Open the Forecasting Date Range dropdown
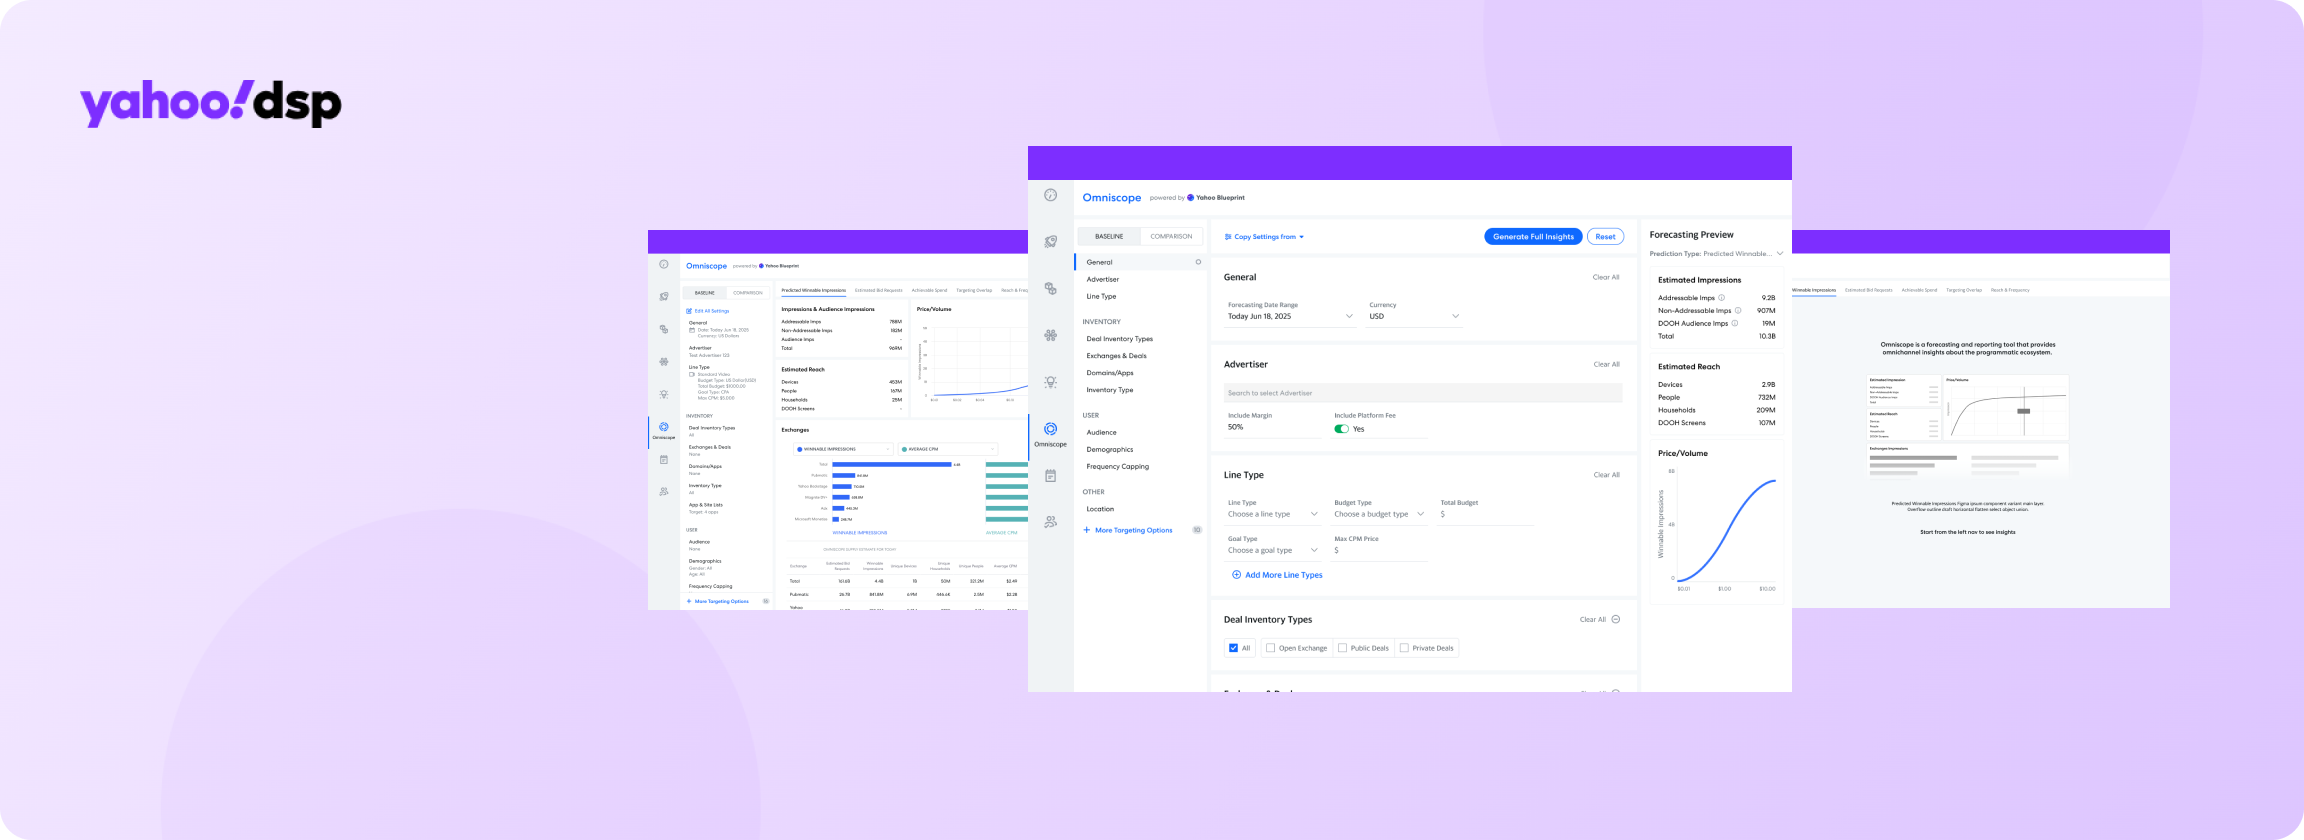2304x840 pixels. (1290, 316)
